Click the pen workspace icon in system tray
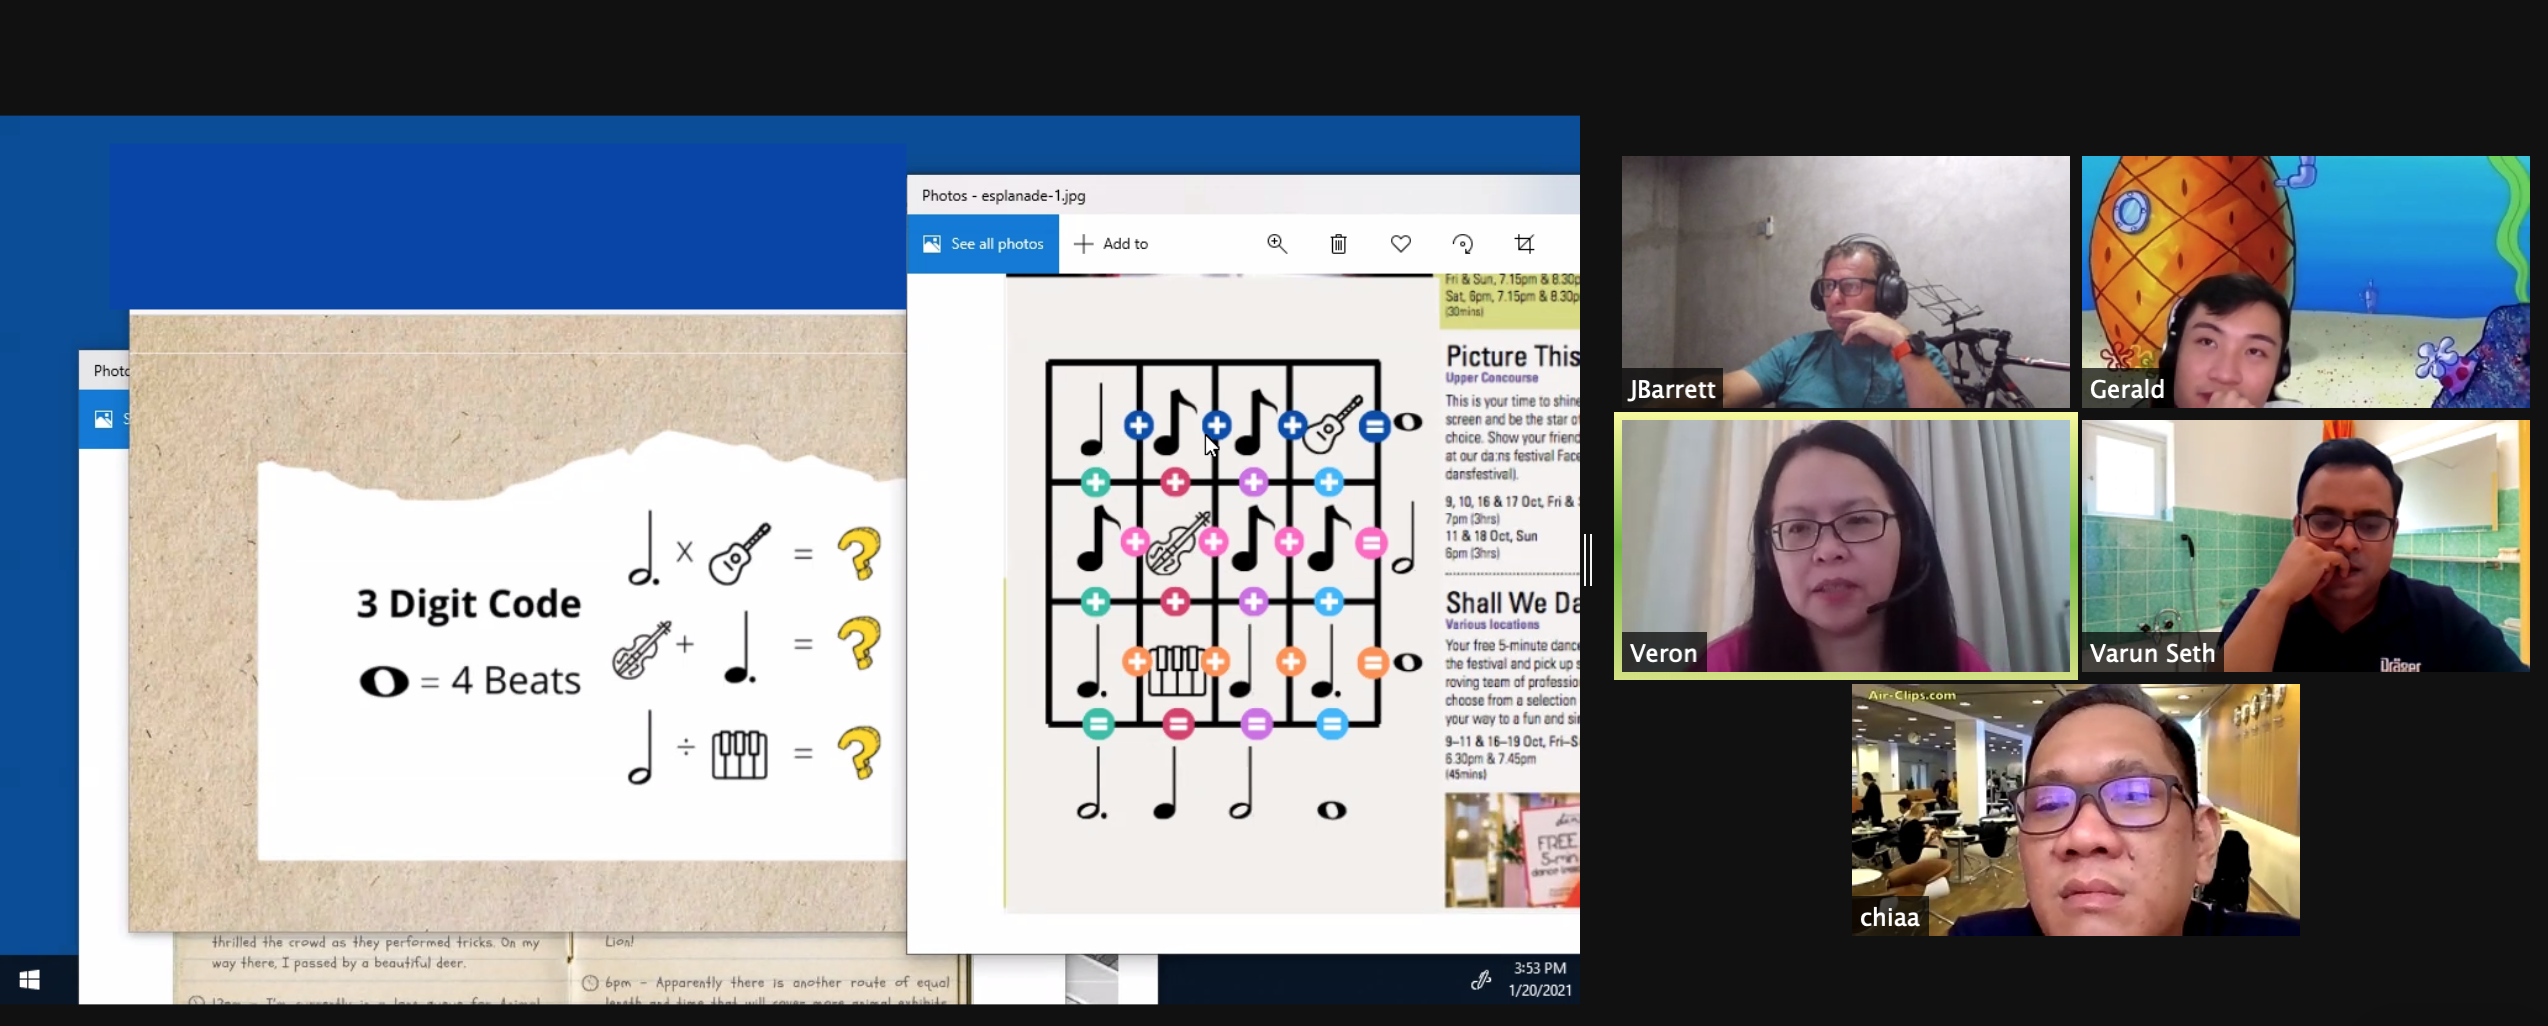Image resolution: width=2548 pixels, height=1026 pixels. pos(1481,981)
